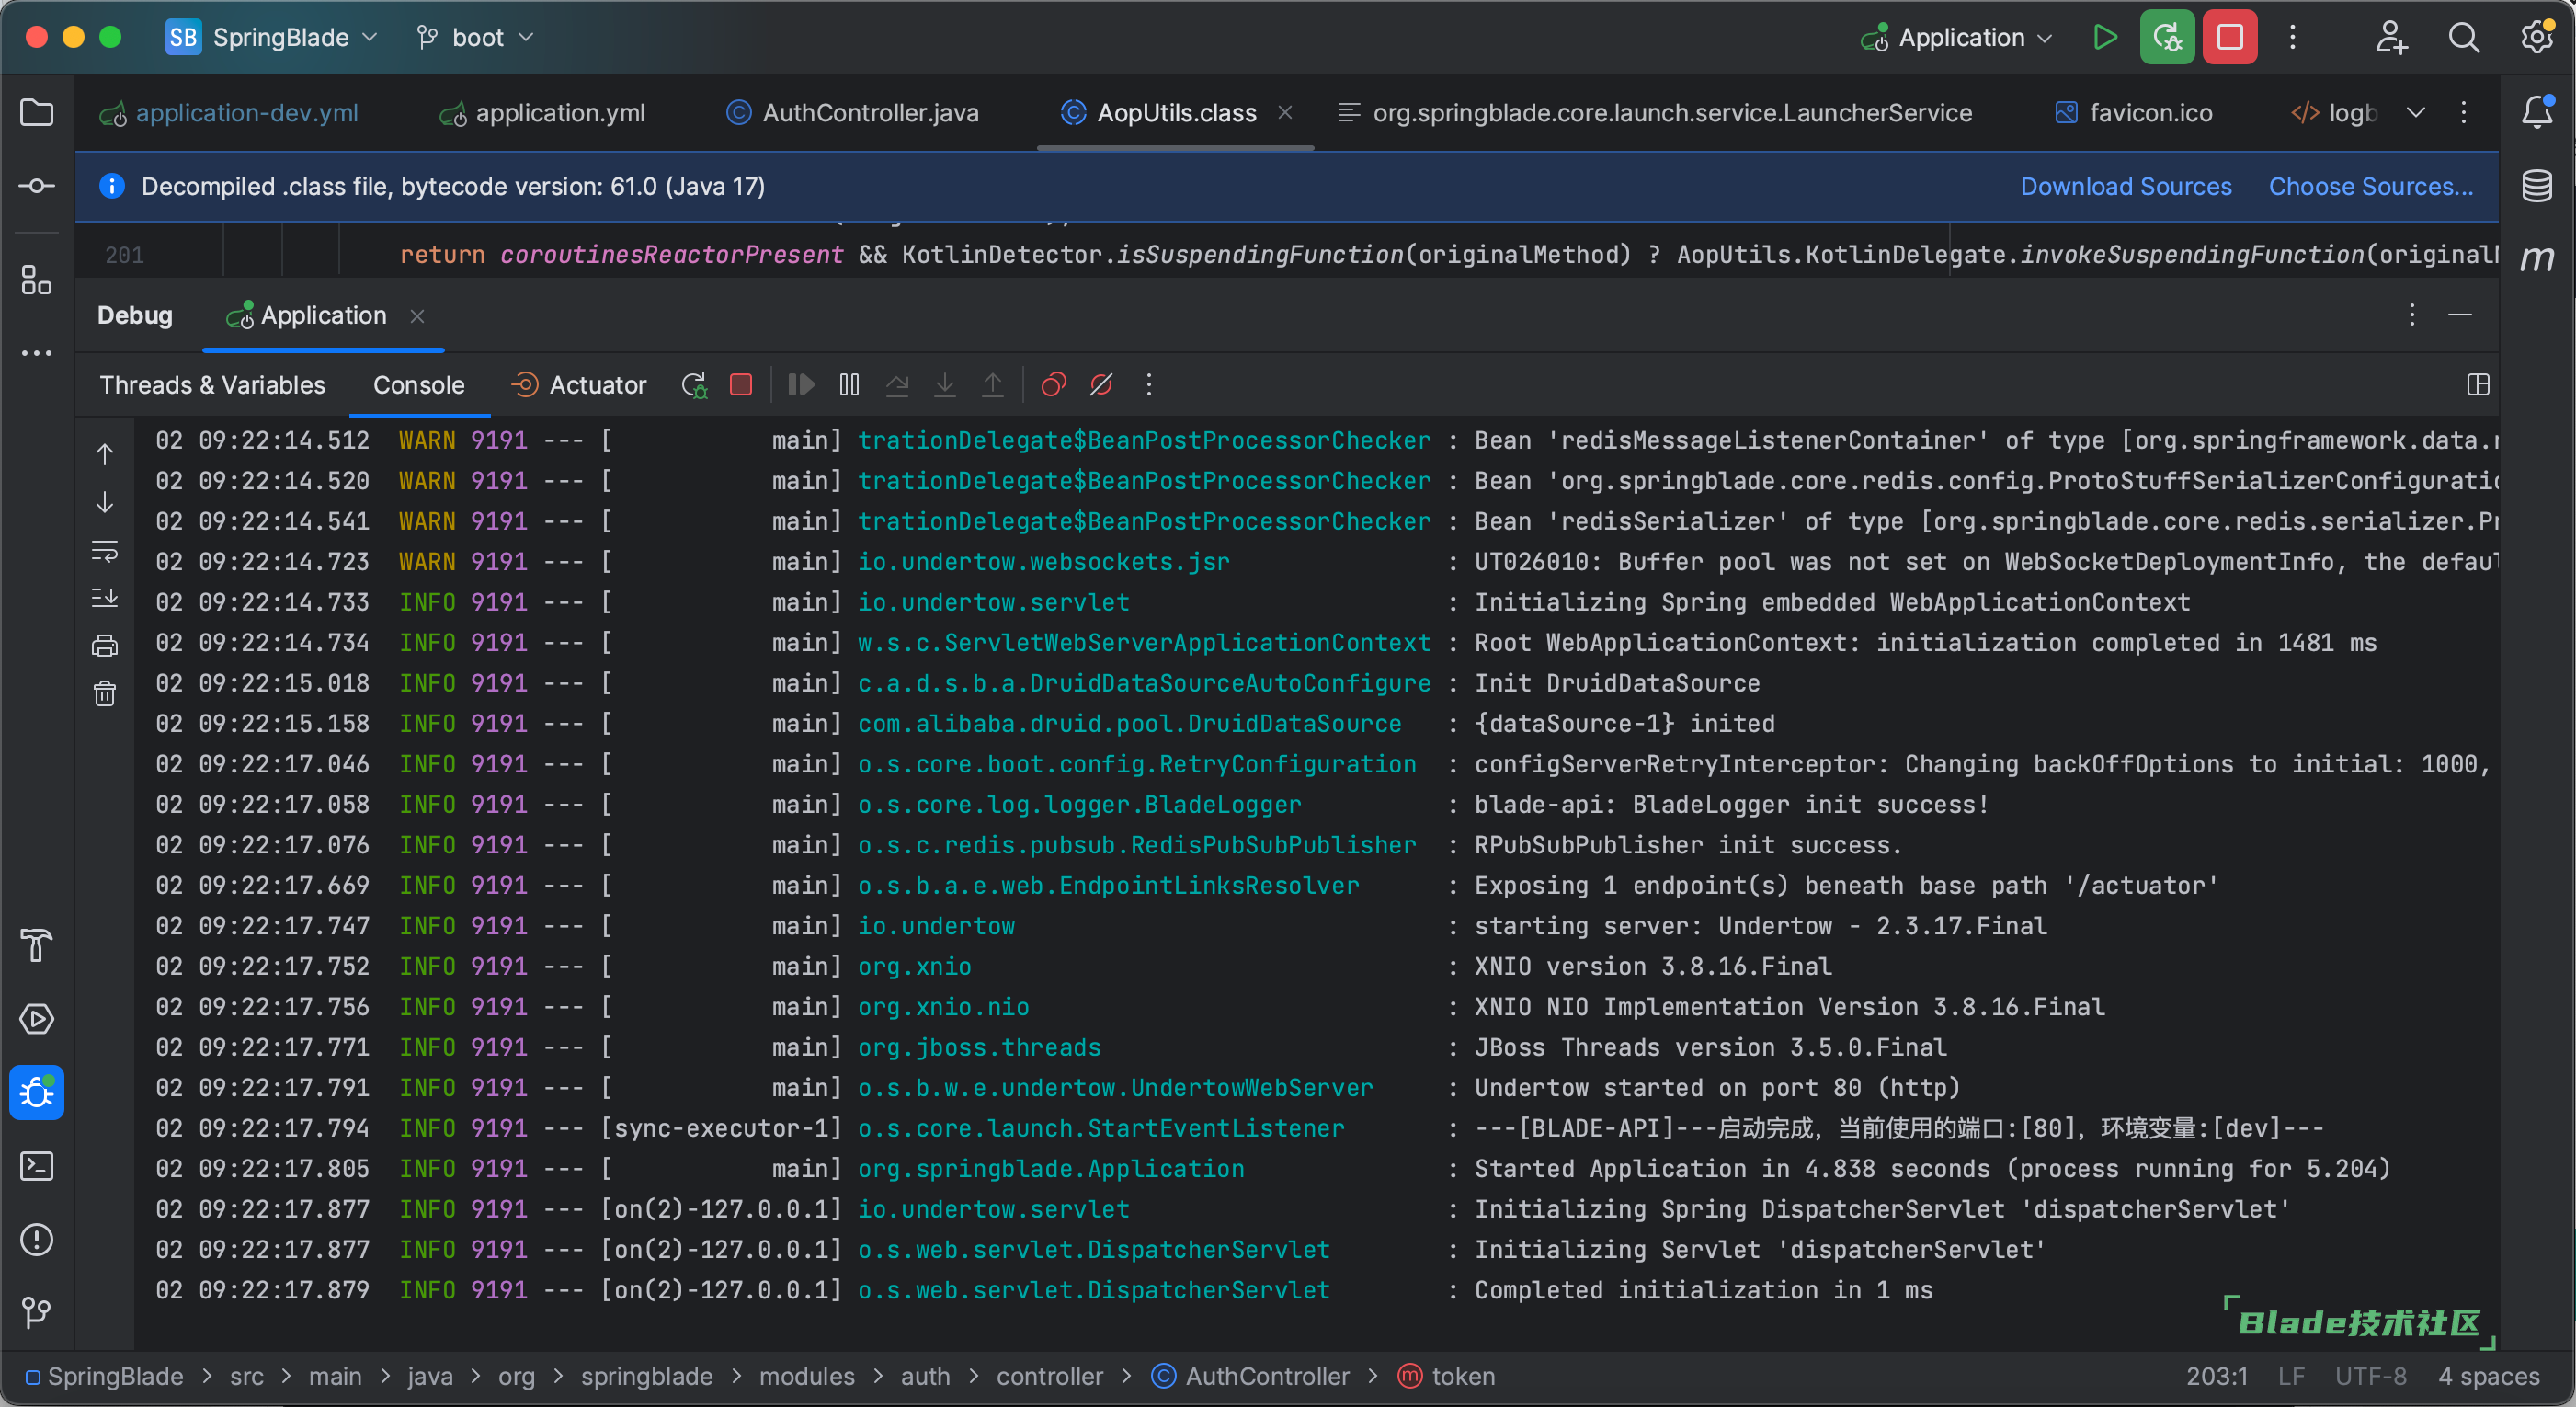Click the Rerun Debug button in main toolbar

coord(2167,38)
